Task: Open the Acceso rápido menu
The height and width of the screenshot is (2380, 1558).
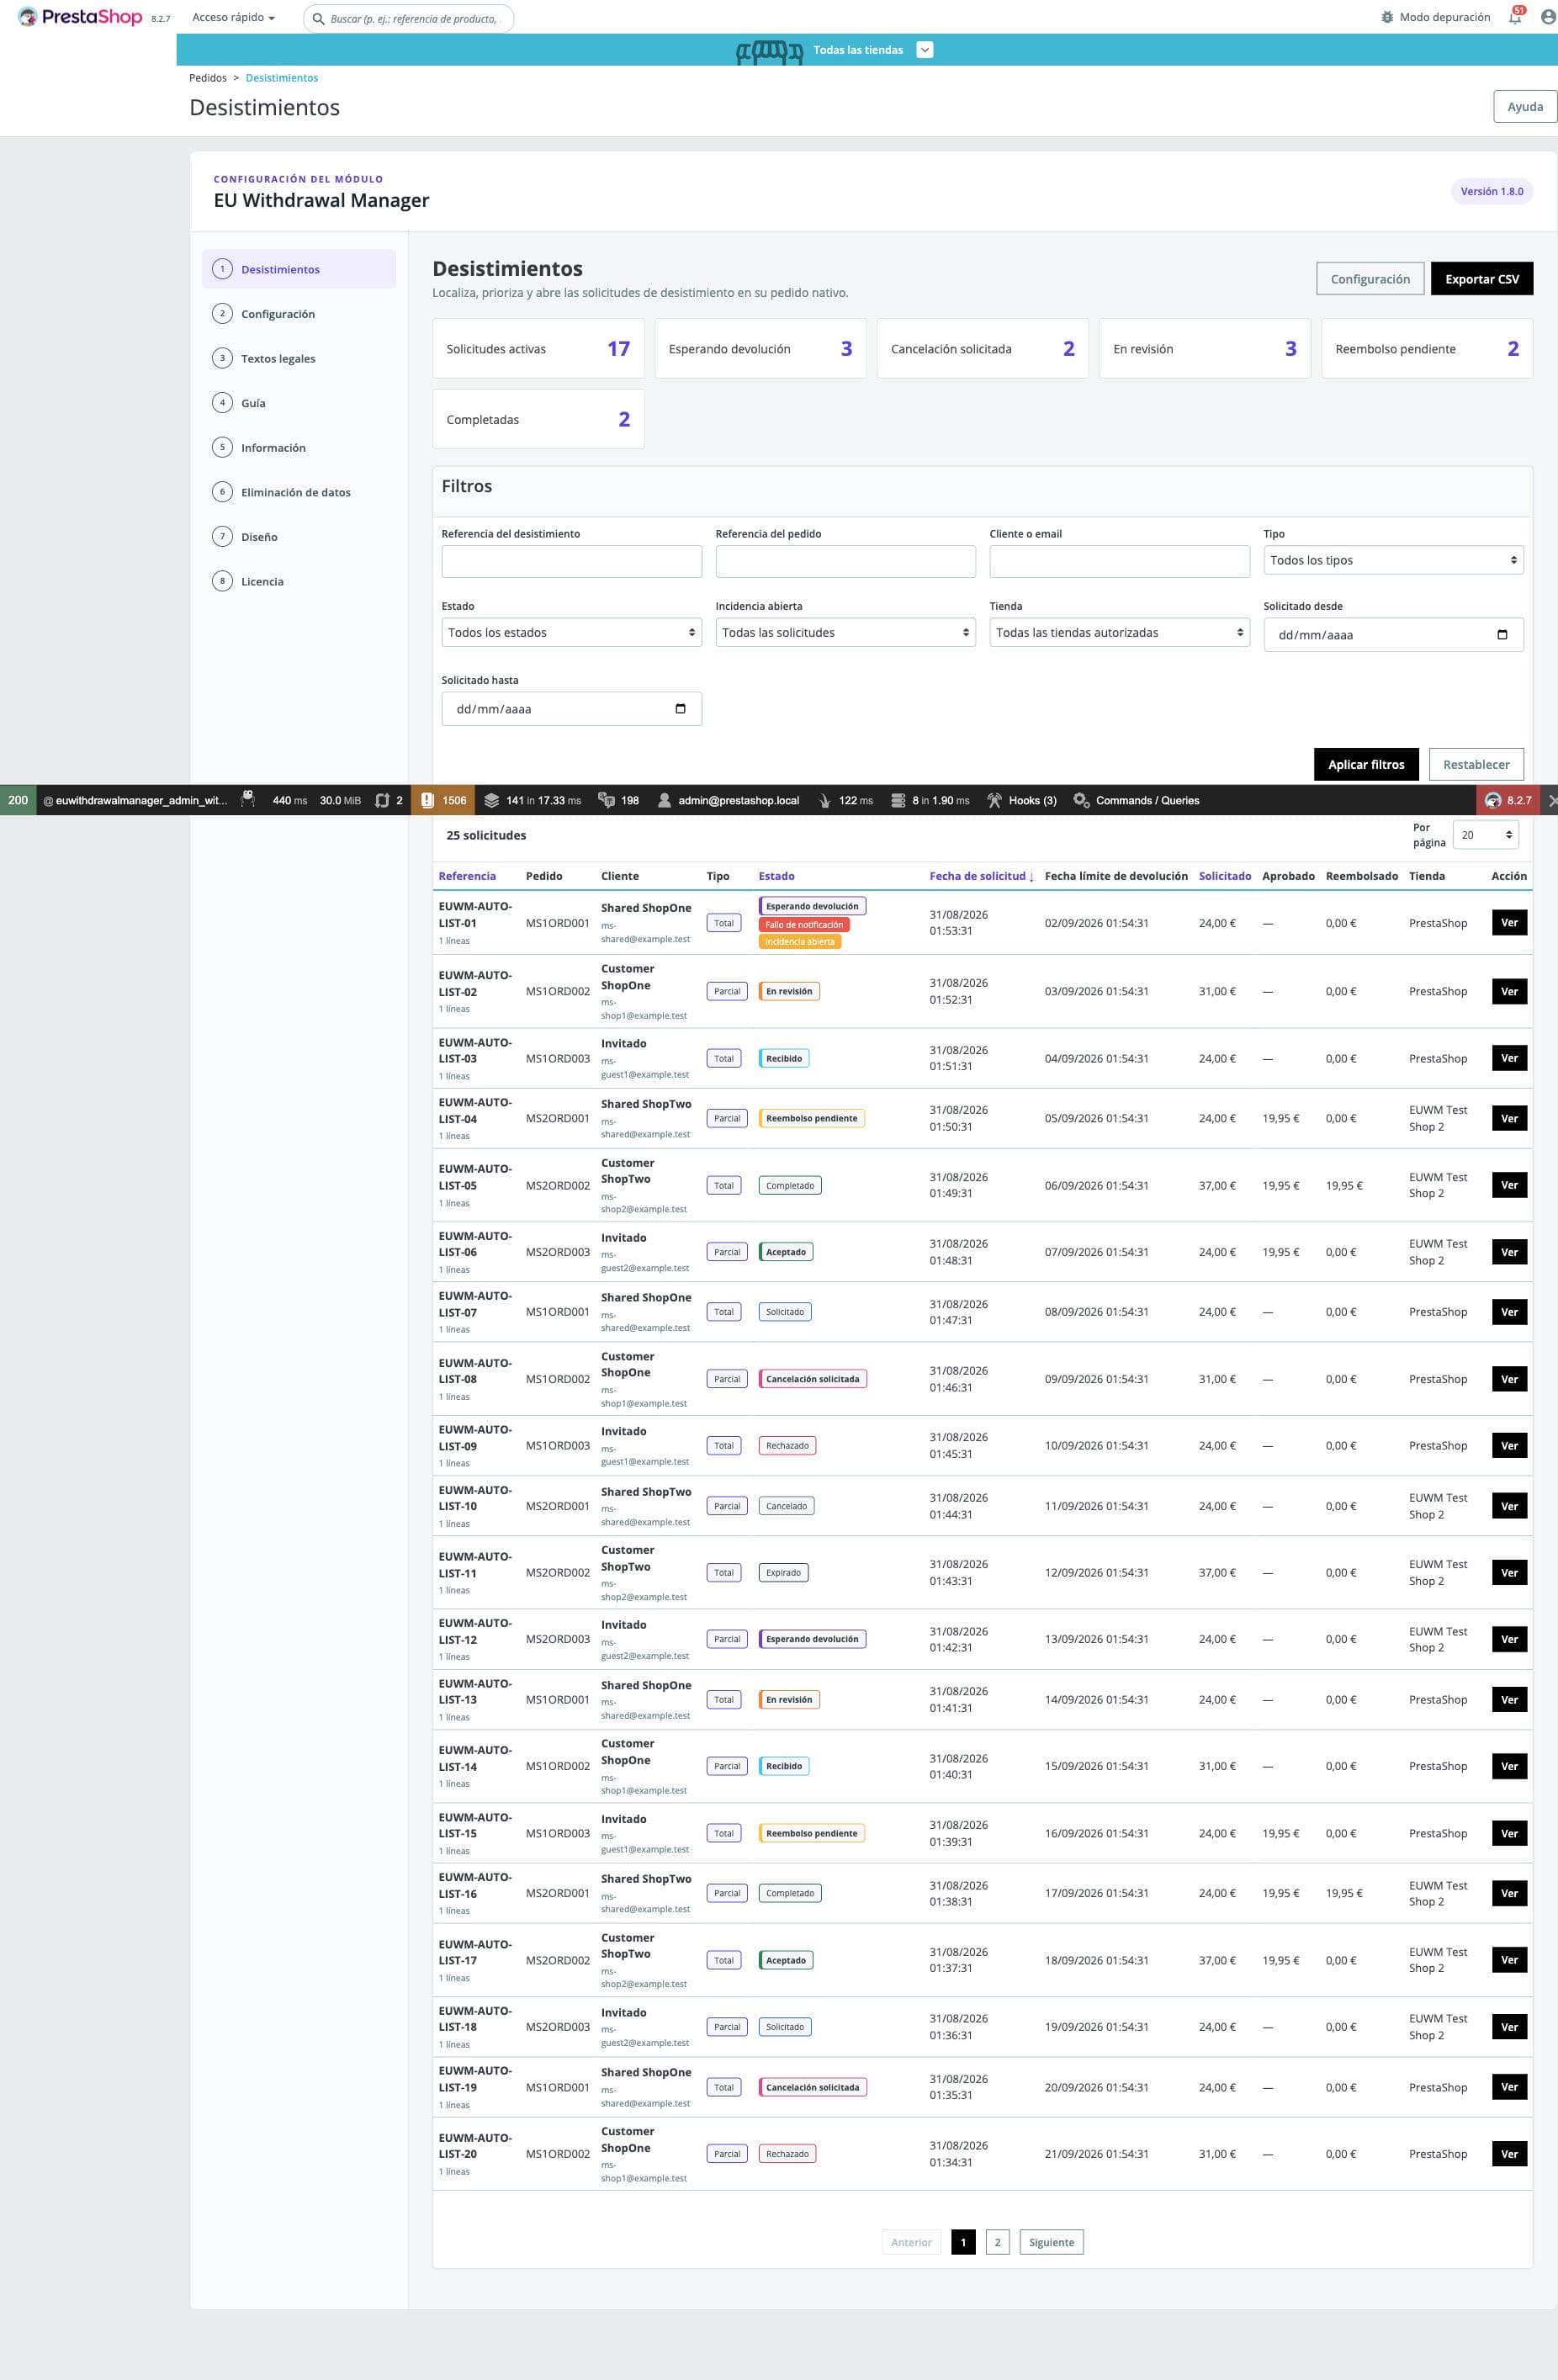Action: [233, 18]
